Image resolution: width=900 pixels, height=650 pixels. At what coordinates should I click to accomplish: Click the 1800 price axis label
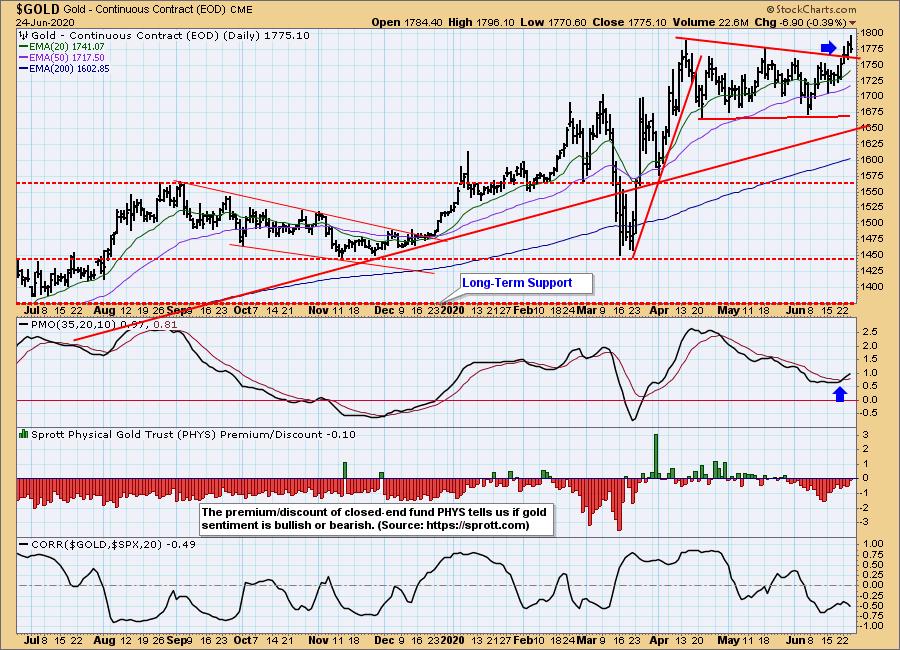(x=871, y=33)
